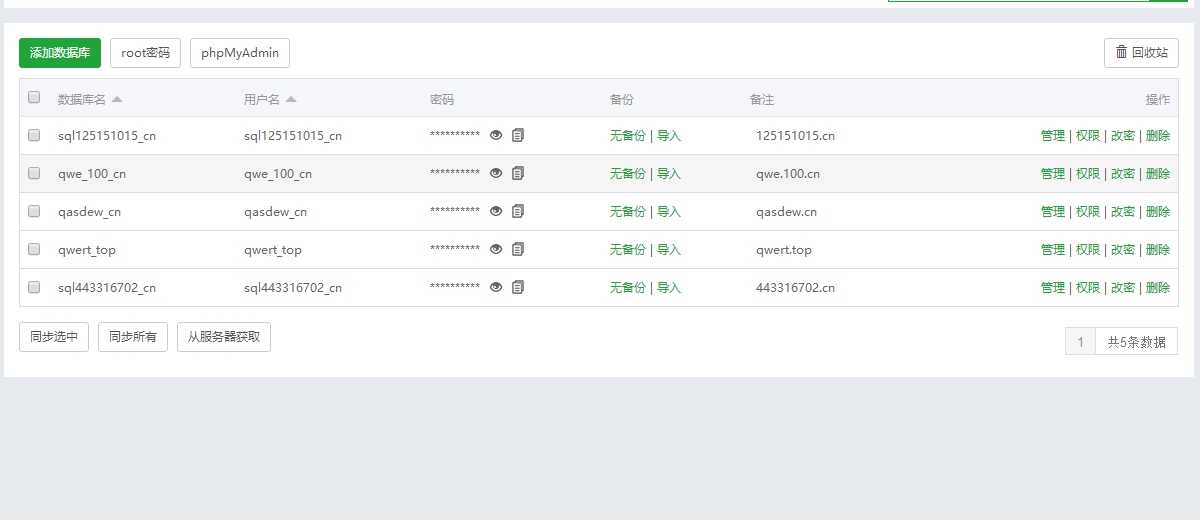Copy password for sql443316702_cn

[518, 287]
